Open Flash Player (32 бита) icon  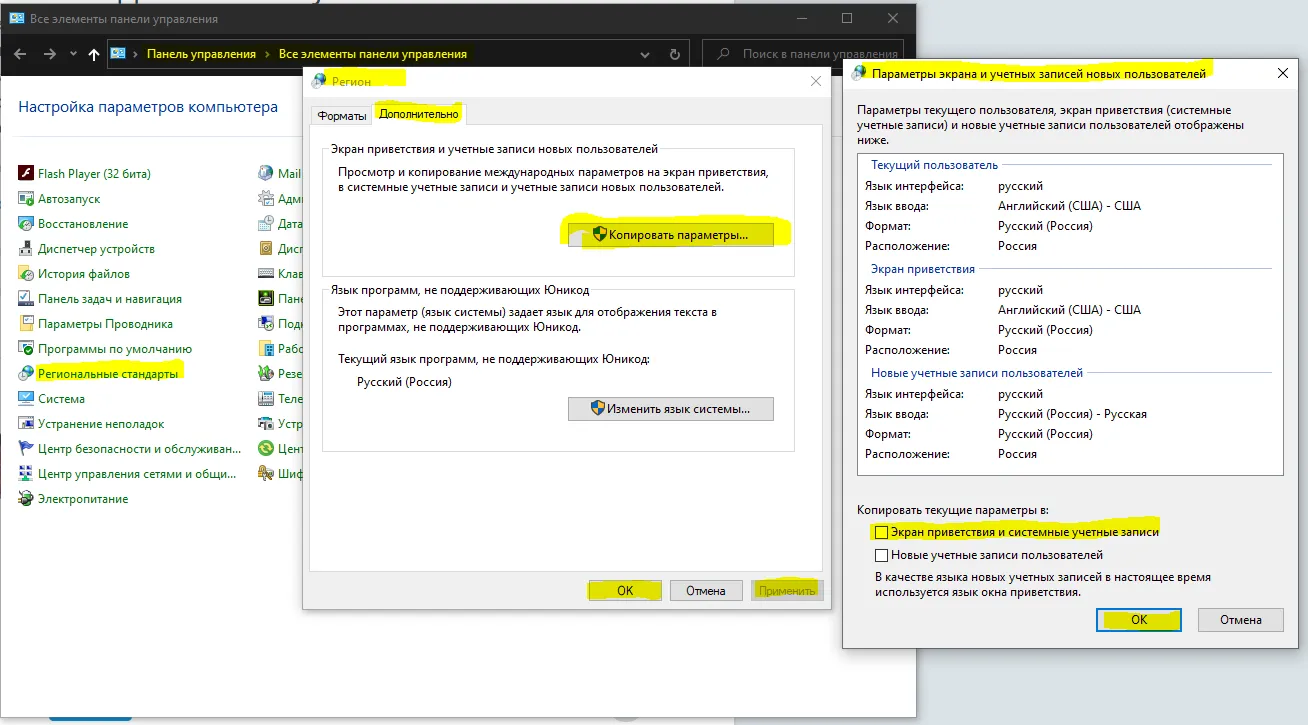(x=26, y=173)
